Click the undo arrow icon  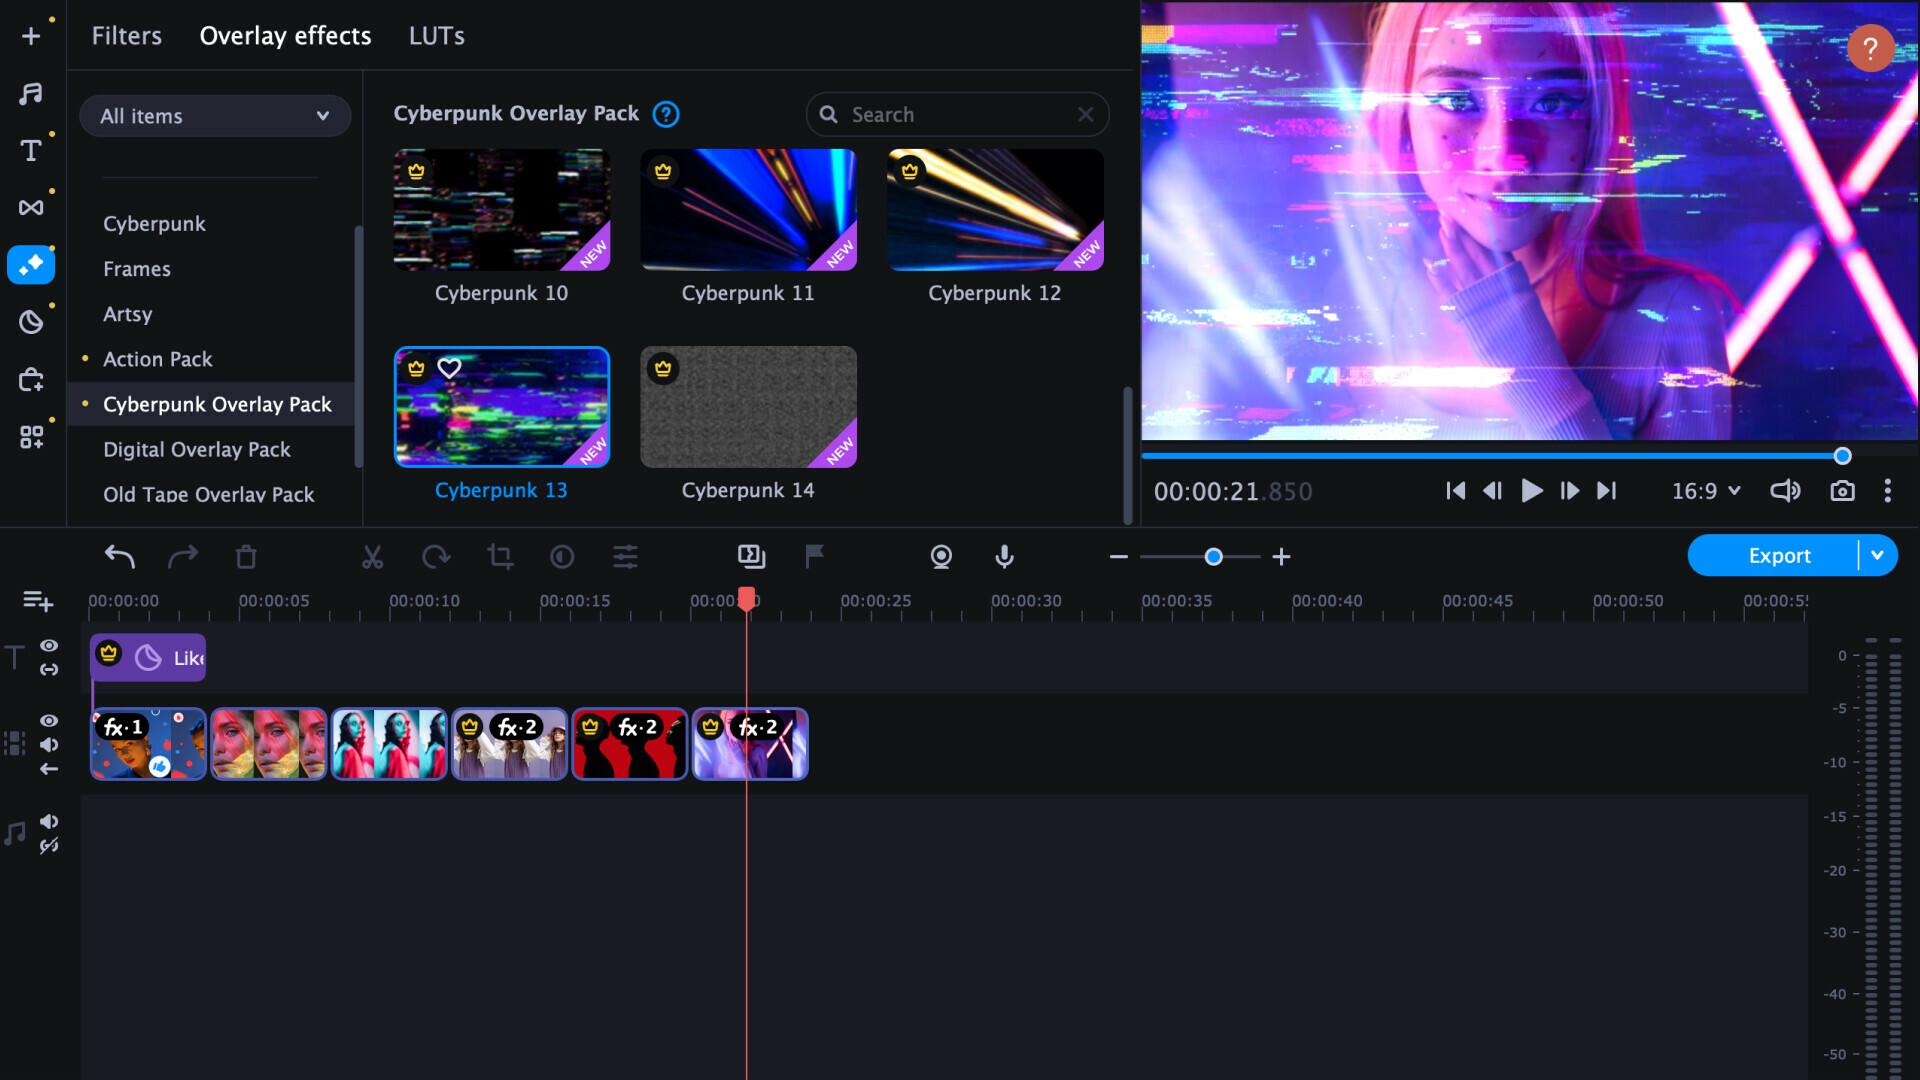coord(120,557)
